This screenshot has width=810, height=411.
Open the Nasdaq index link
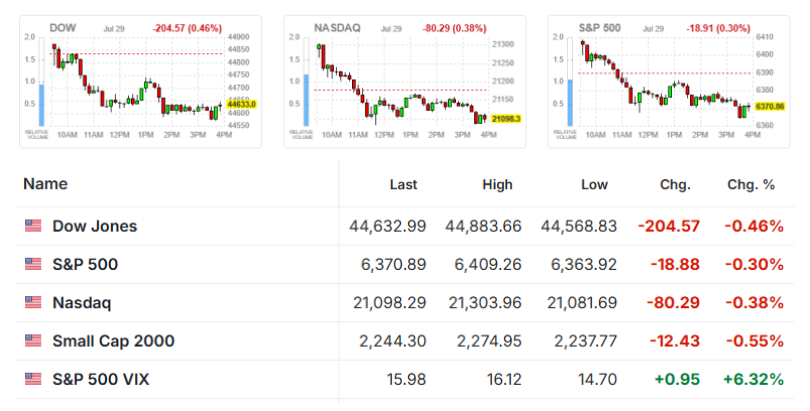82,303
